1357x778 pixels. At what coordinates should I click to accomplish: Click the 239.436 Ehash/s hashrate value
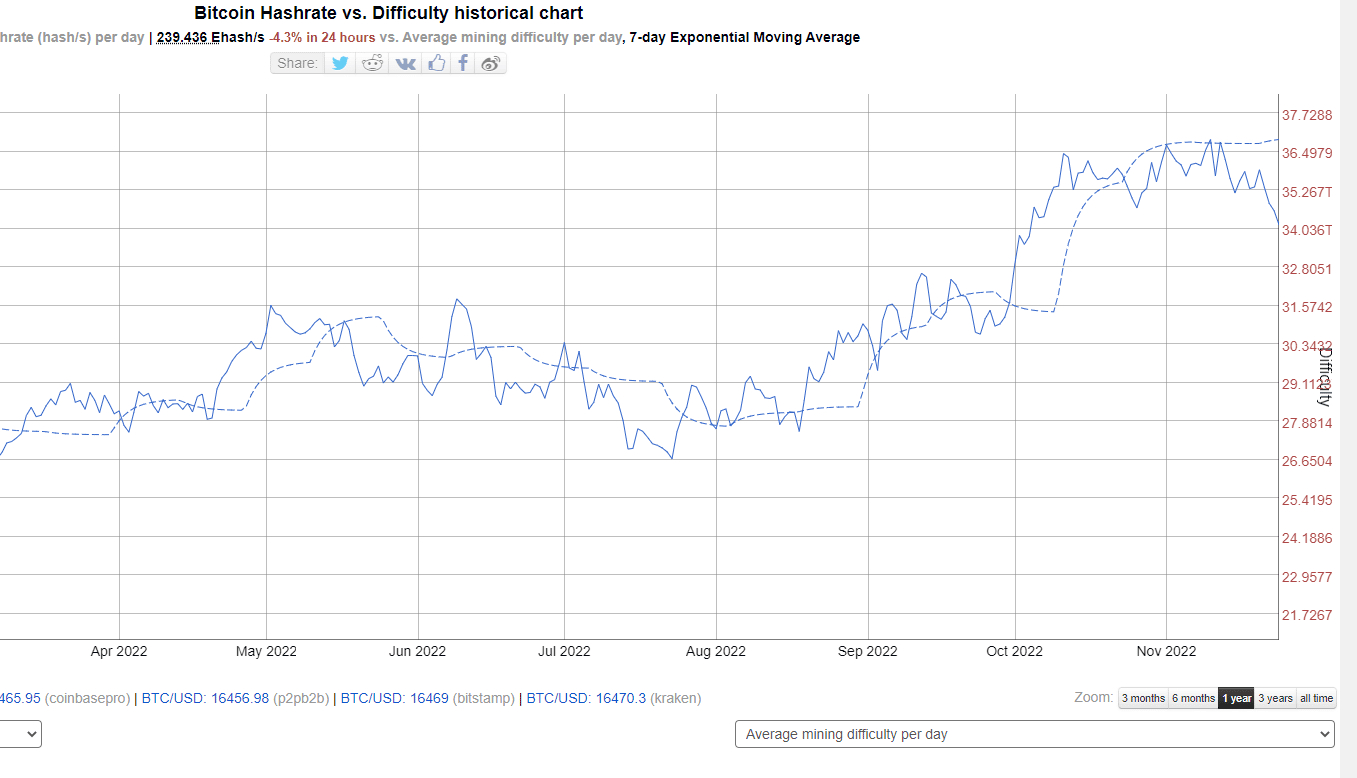[210, 37]
